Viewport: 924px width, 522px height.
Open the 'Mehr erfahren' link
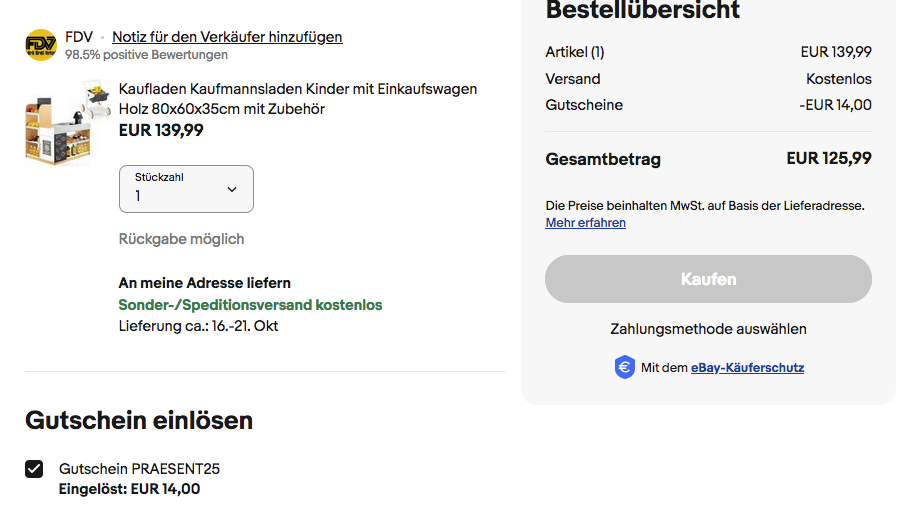coord(585,223)
